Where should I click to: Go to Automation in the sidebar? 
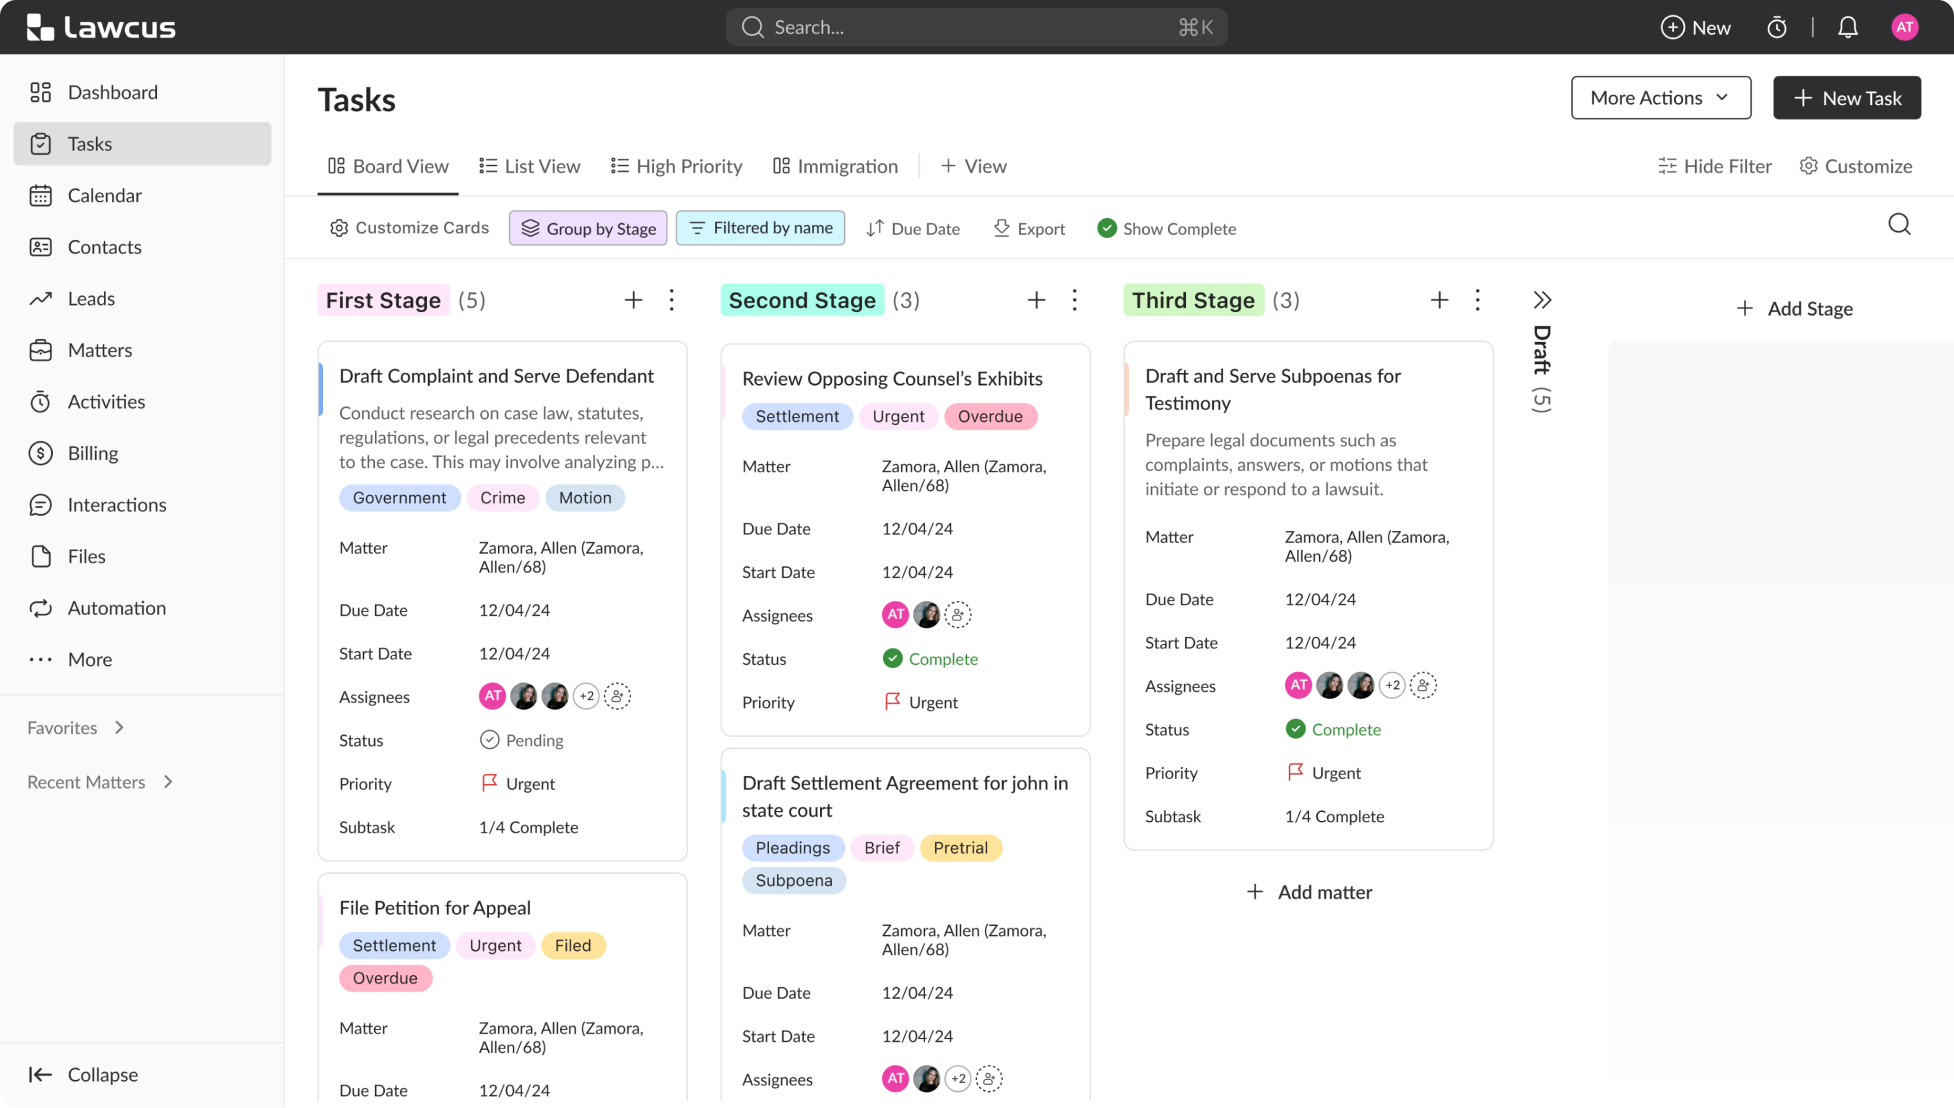(x=116, y=608)
